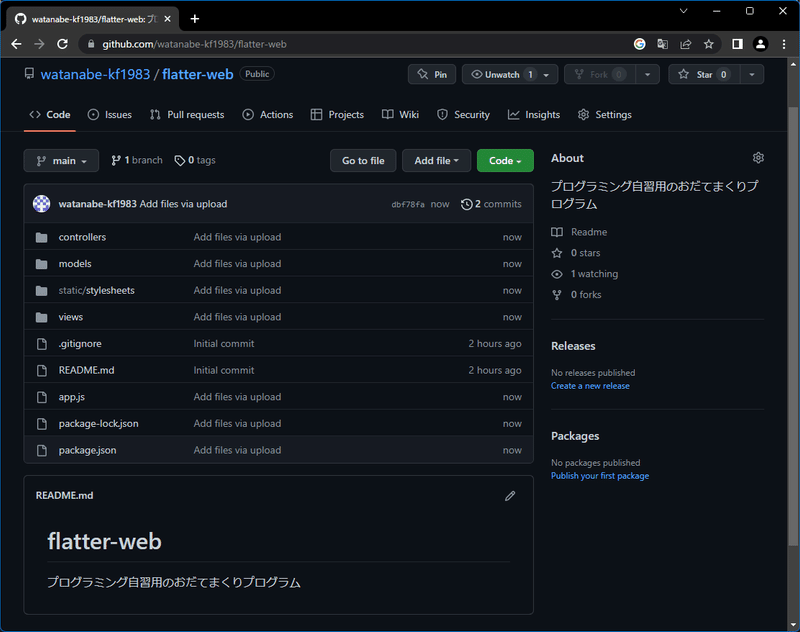Screen dimensions: 800x632
Task: Click watanabe-kf1983's commit avatar
Action: tap(40, 203)
